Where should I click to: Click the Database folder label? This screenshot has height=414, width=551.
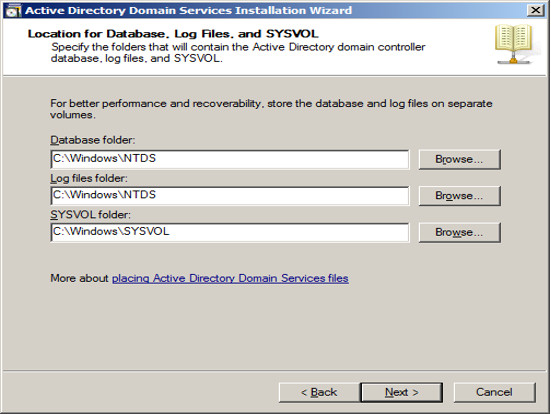pyautogui.click(x=93, y=140)
